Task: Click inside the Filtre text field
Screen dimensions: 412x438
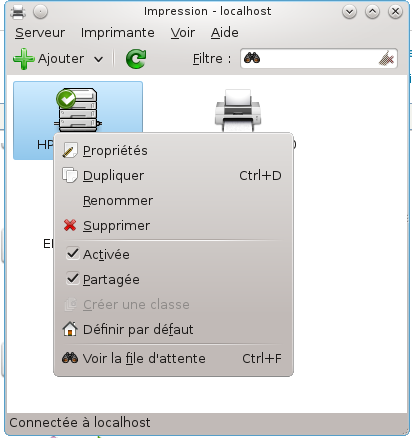Action: (x=318, y=58)
